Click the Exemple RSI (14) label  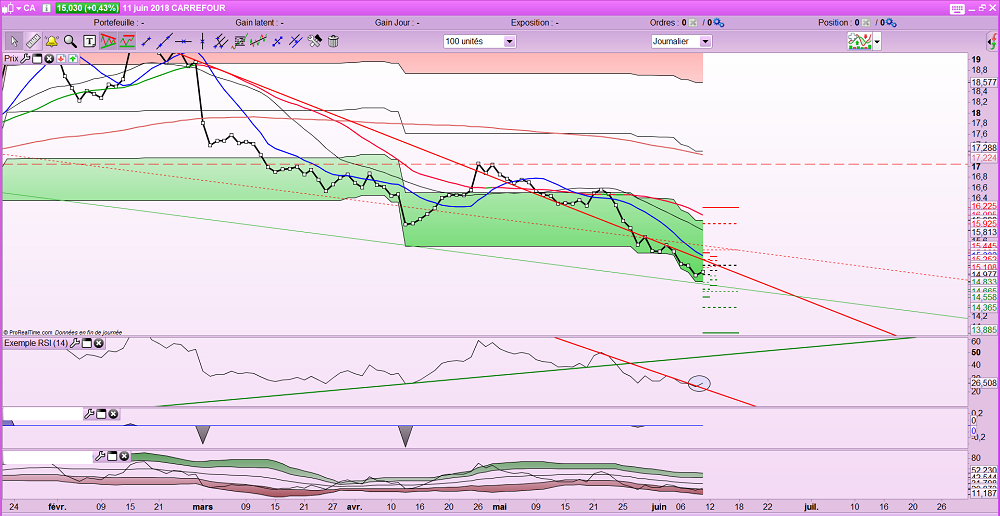[x=36, y=343]
